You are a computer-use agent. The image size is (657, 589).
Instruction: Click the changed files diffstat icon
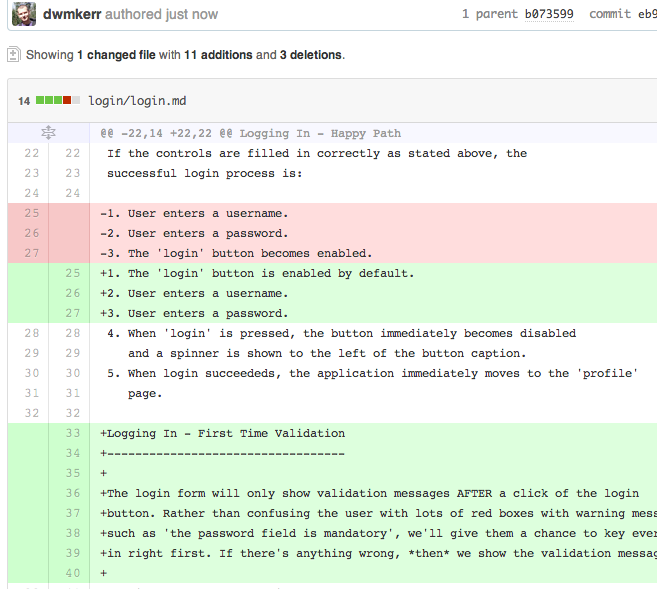13,54
